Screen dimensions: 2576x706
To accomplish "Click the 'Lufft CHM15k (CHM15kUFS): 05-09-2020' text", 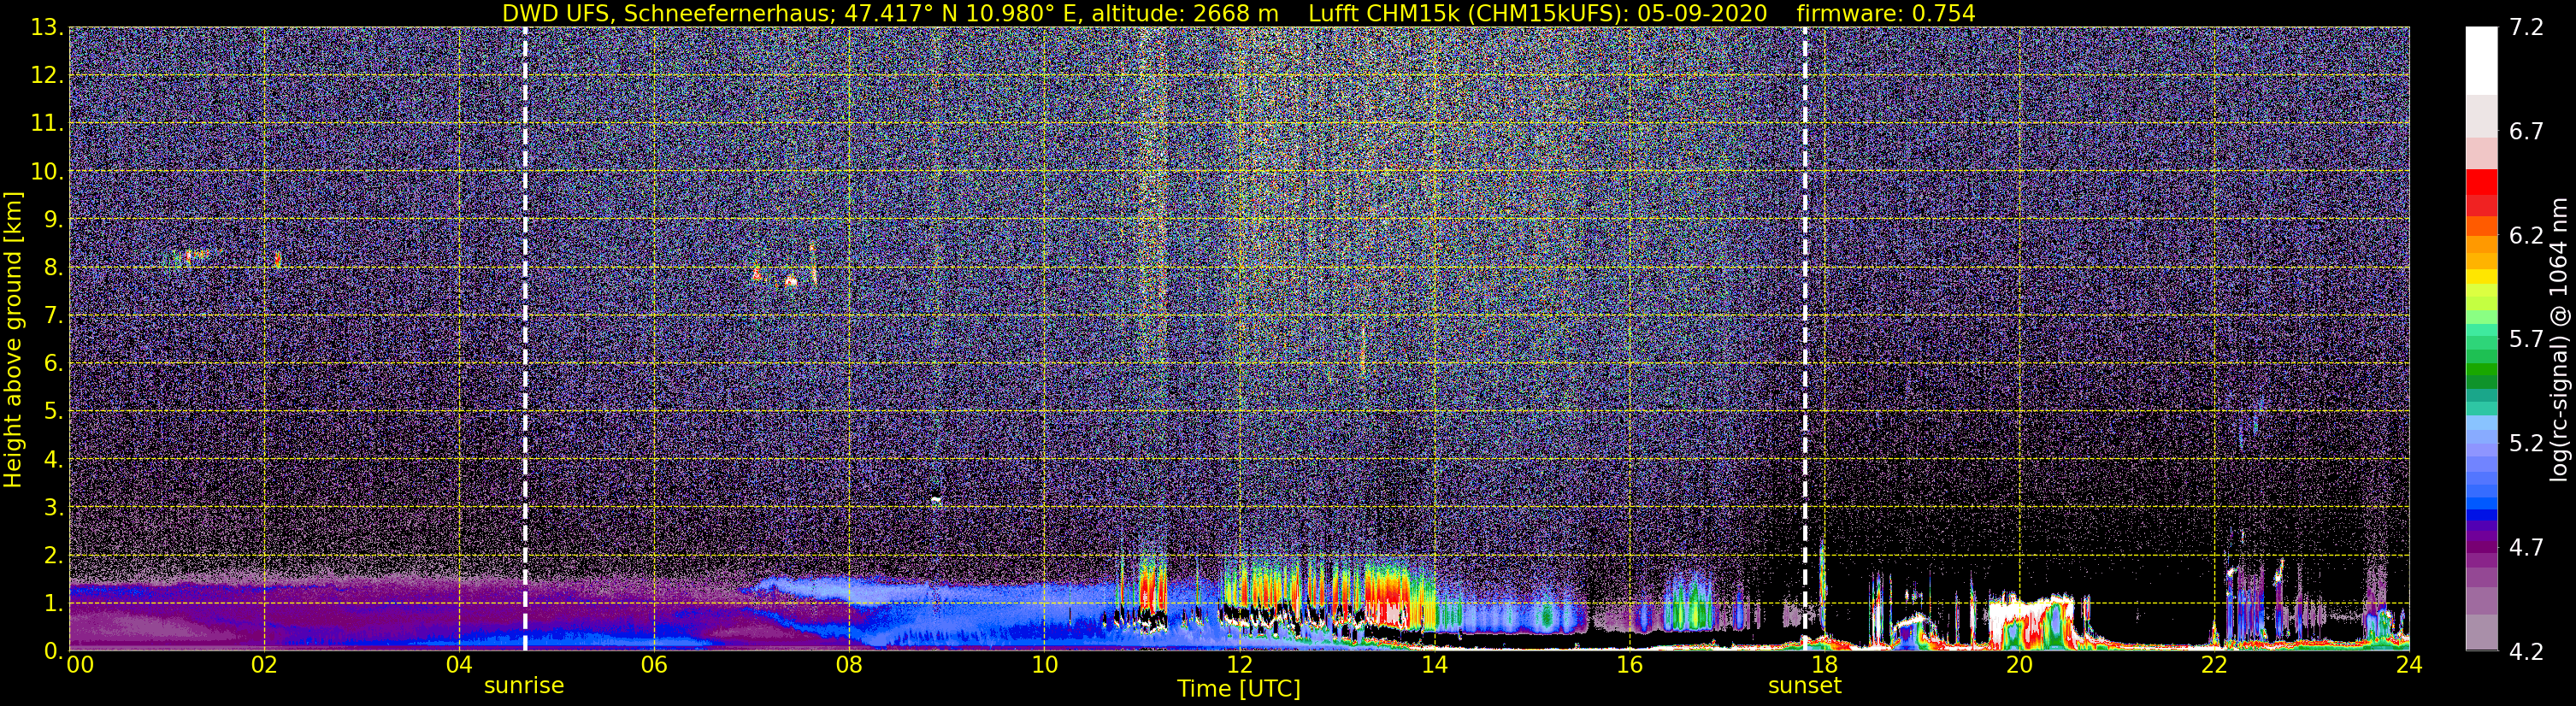I will [1537, 13].
